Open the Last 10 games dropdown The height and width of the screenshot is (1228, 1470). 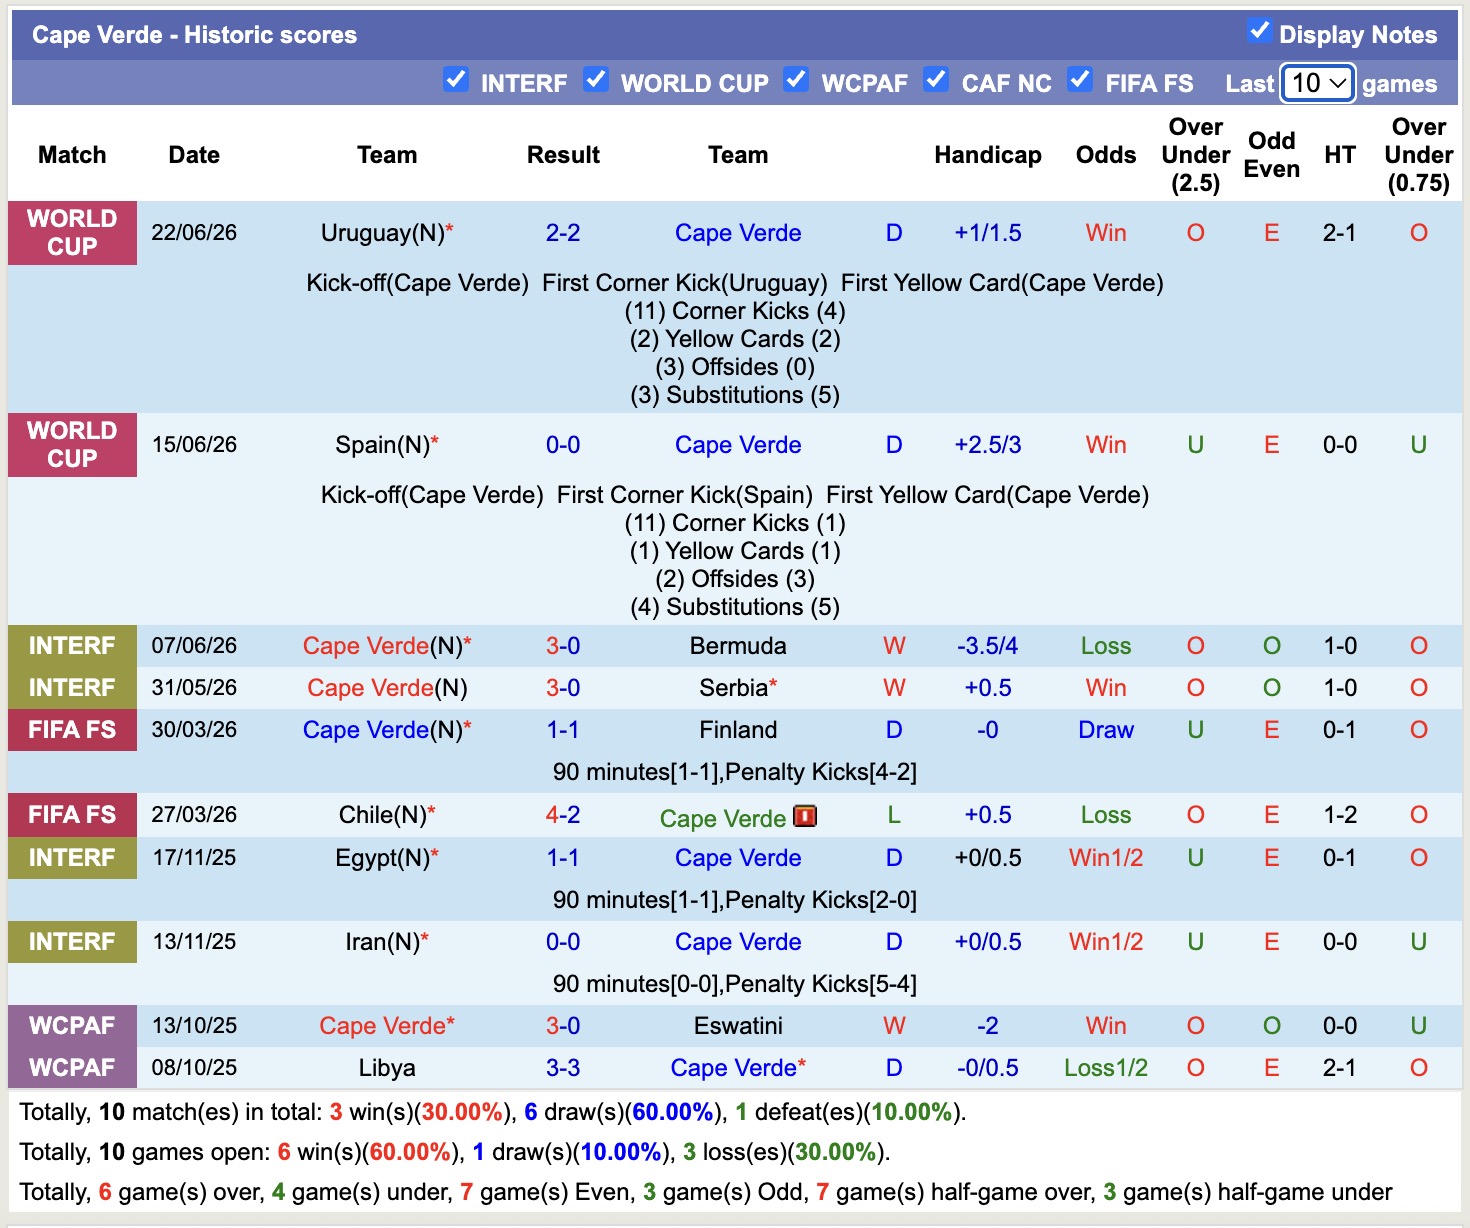pos(1318,83)
